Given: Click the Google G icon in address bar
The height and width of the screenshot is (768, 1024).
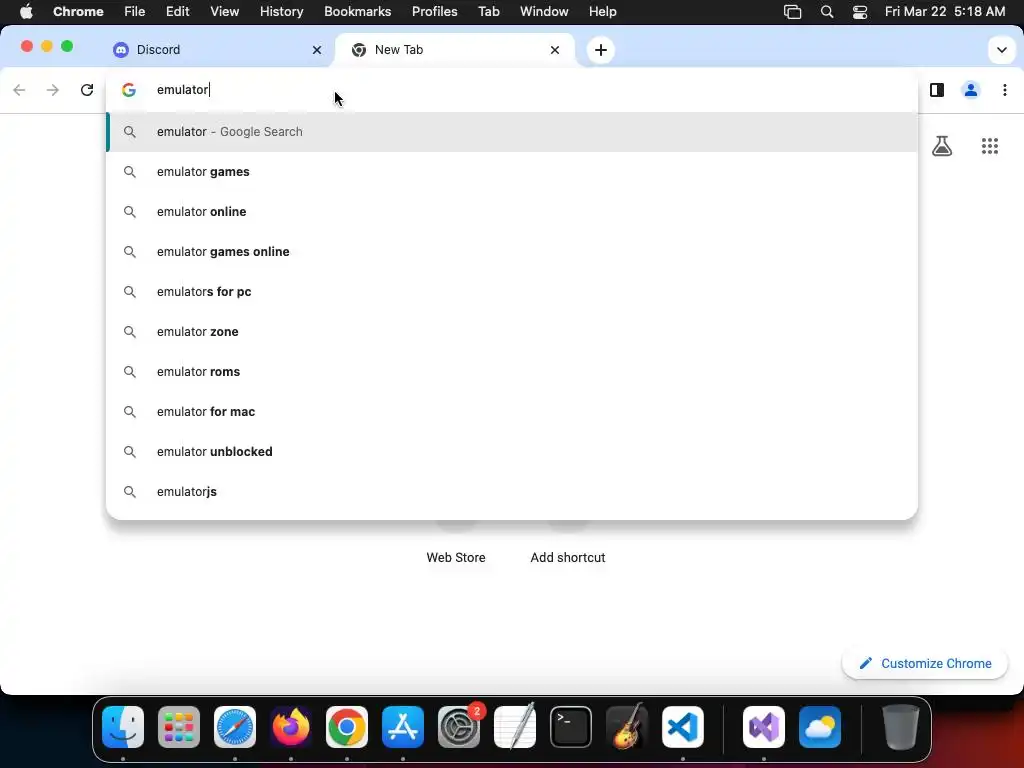Looking at the screenshot, I should click(x=129, y=90).
